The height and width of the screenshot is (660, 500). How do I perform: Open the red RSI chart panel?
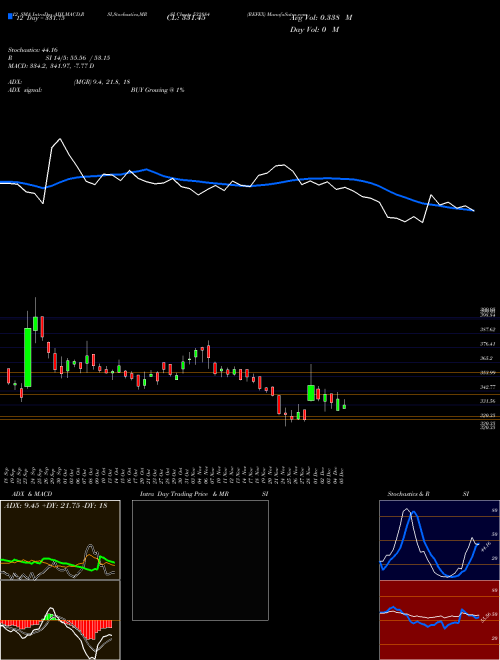click(x=439, y=620)
